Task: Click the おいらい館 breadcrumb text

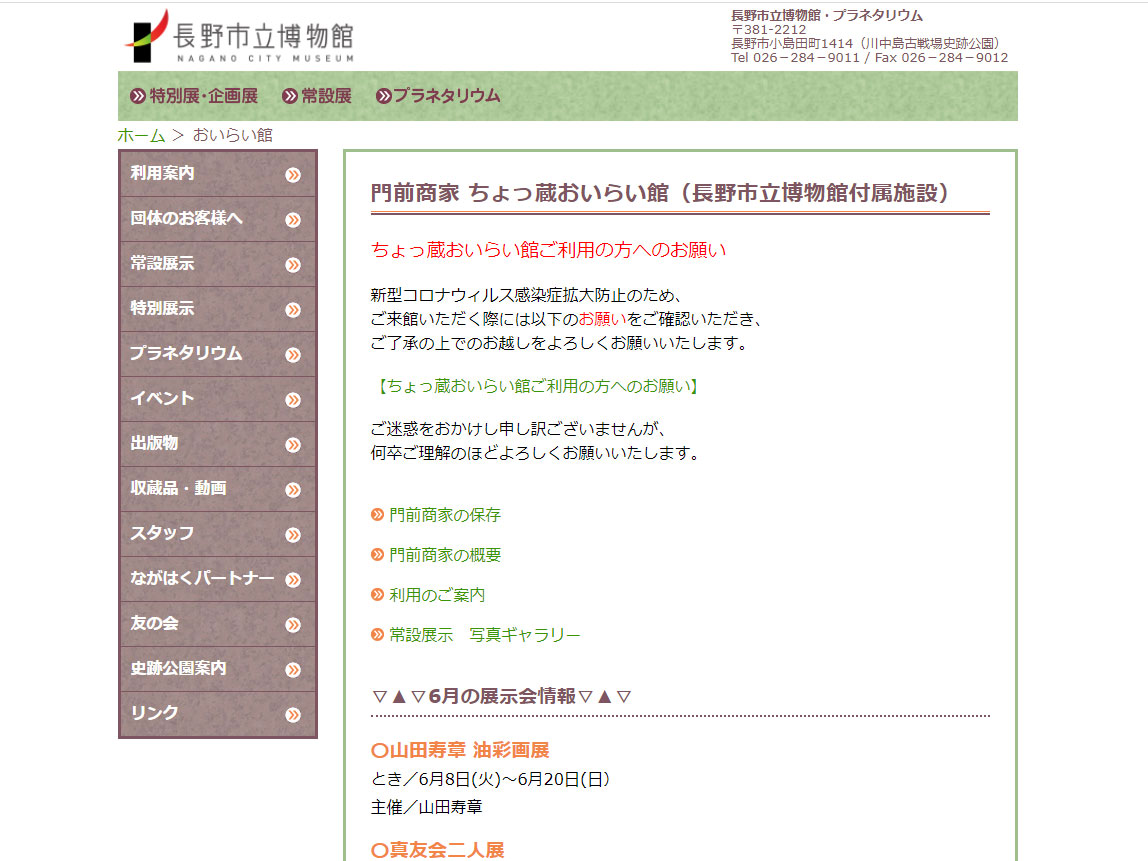Action: (x=233, y=135)
